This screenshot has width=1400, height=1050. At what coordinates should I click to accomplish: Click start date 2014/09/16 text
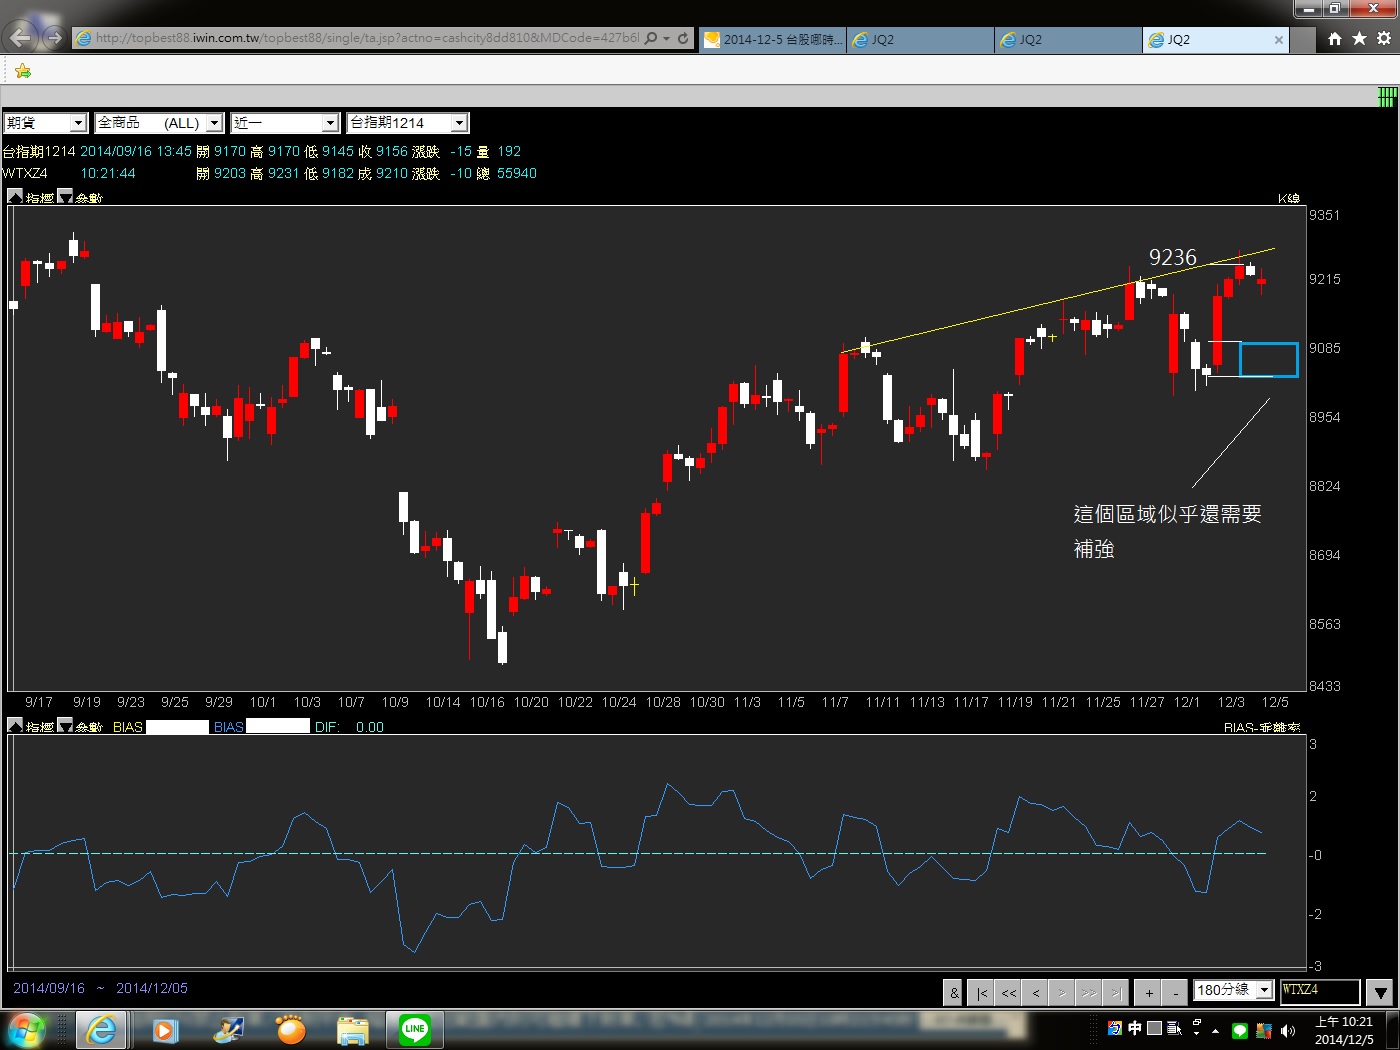coord(49,988)
